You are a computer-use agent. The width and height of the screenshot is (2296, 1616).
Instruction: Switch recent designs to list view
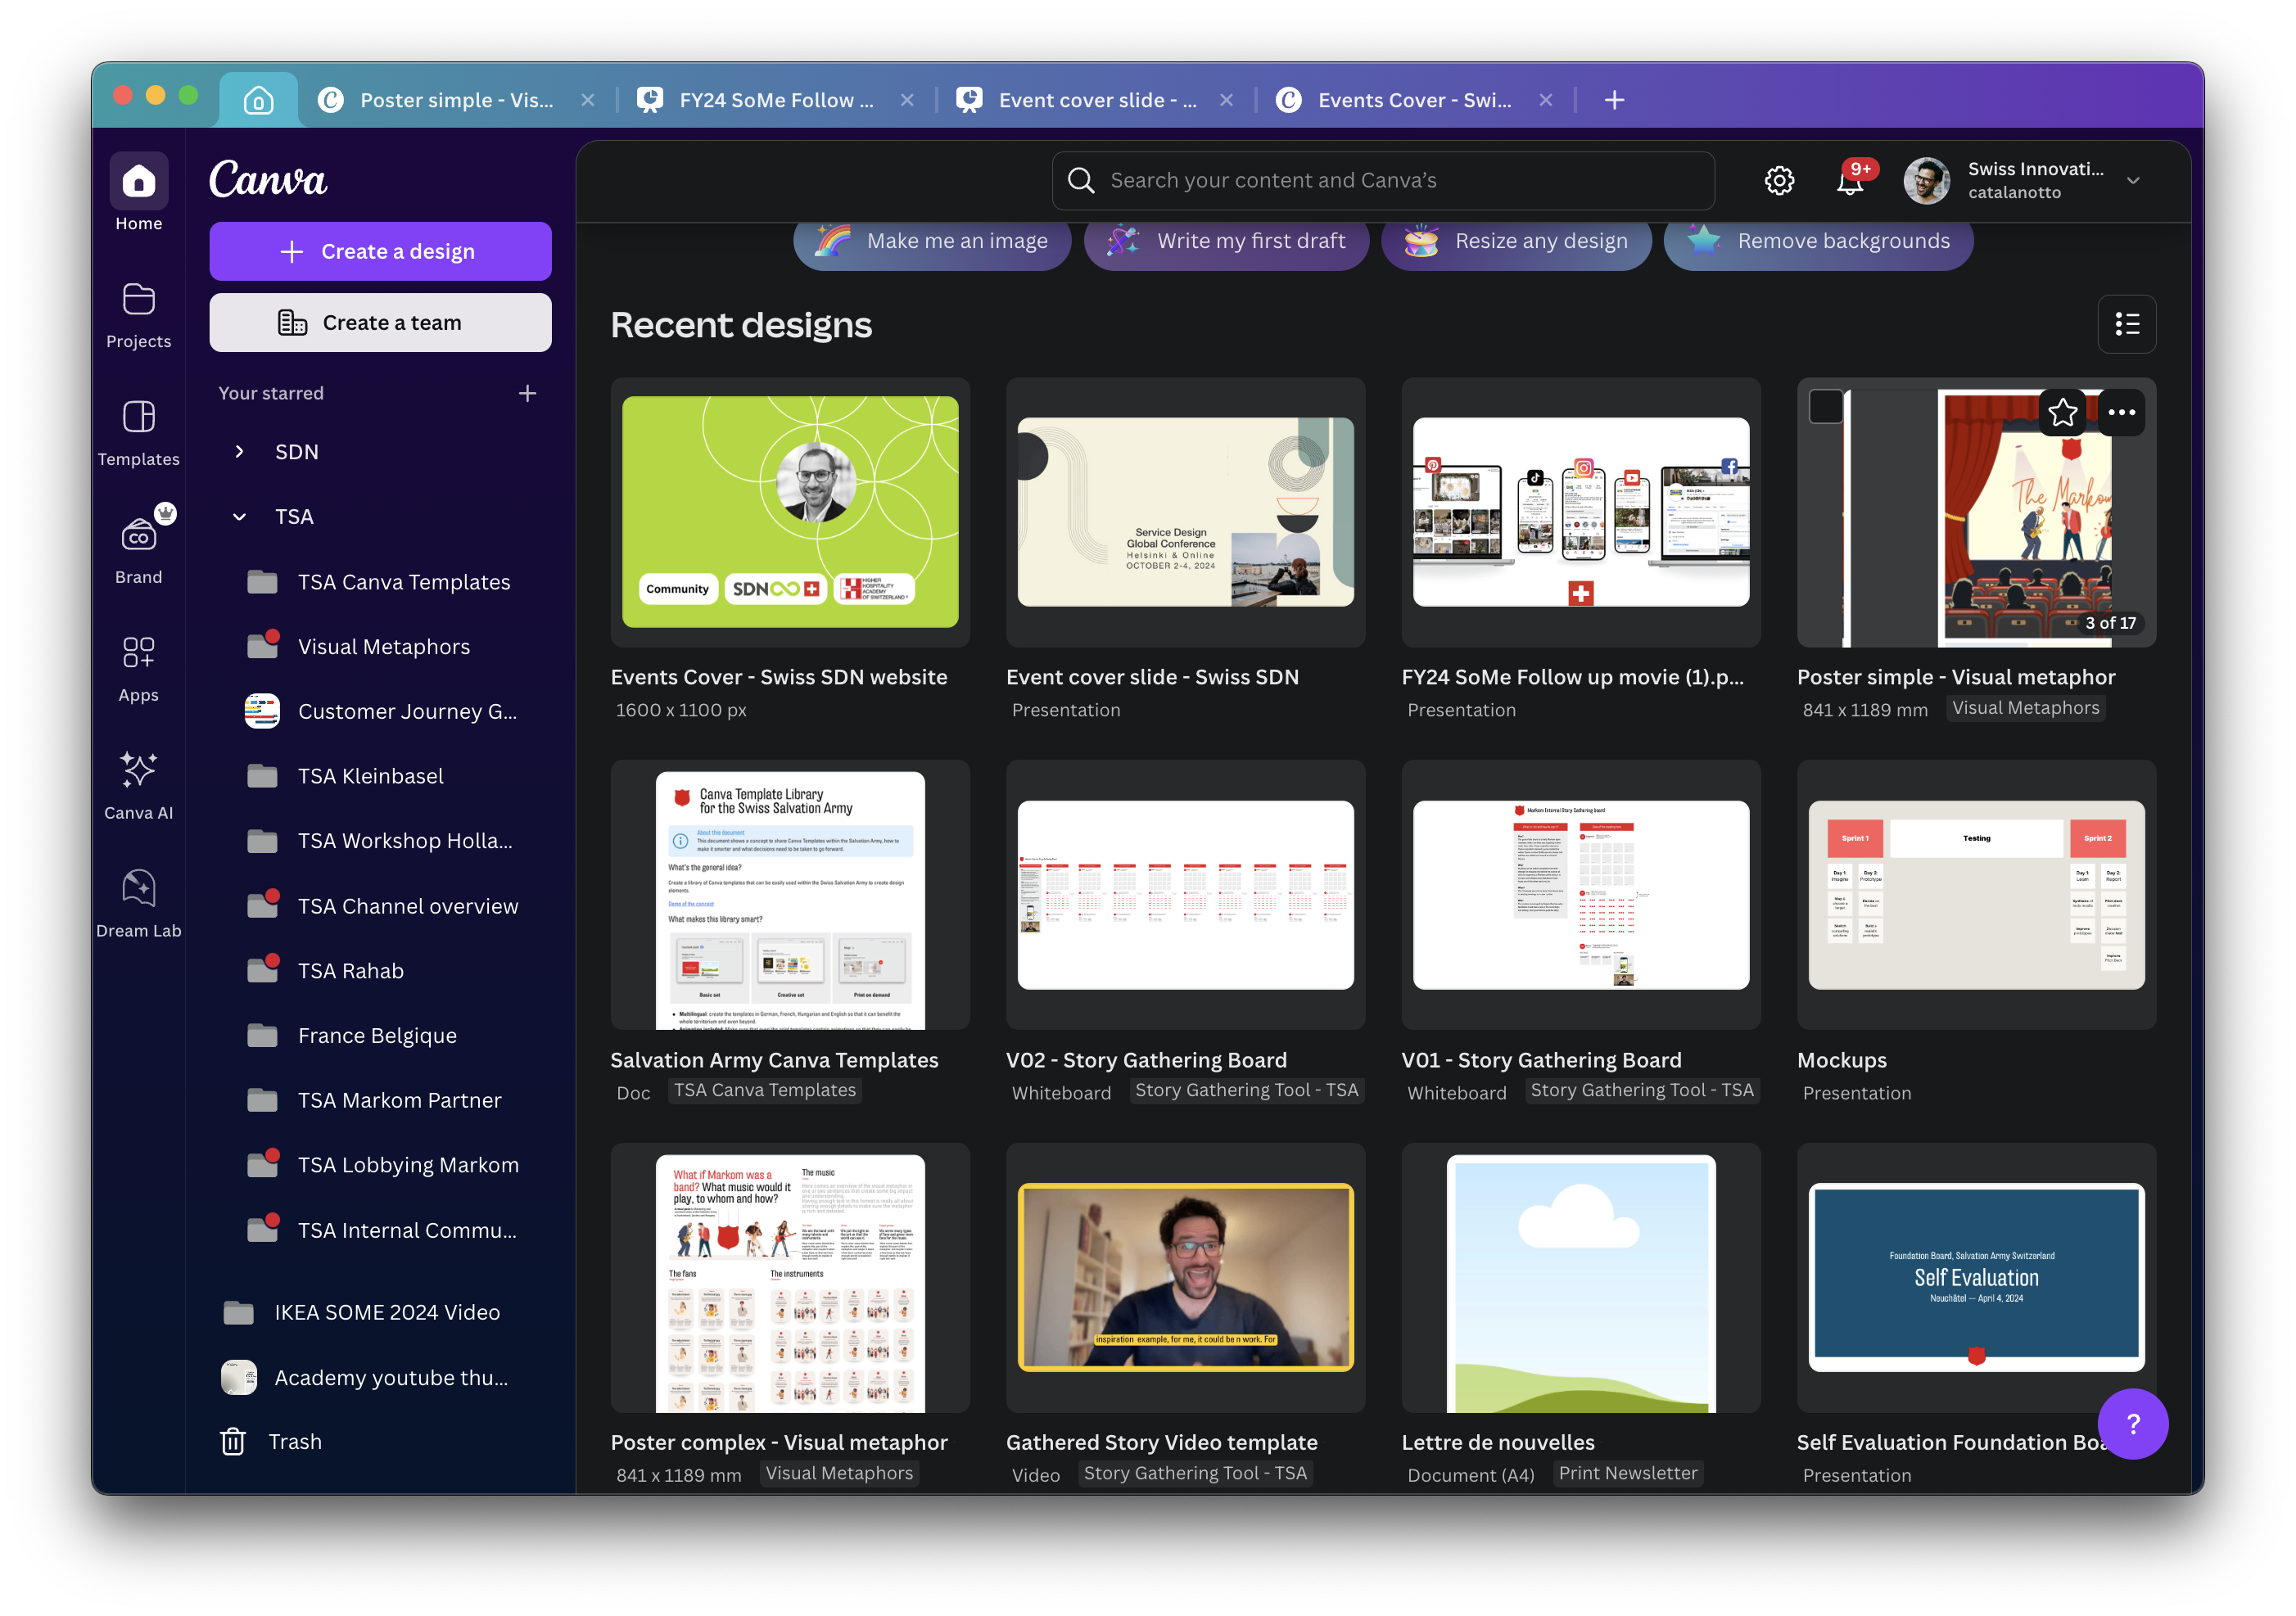coord(2126,324)
